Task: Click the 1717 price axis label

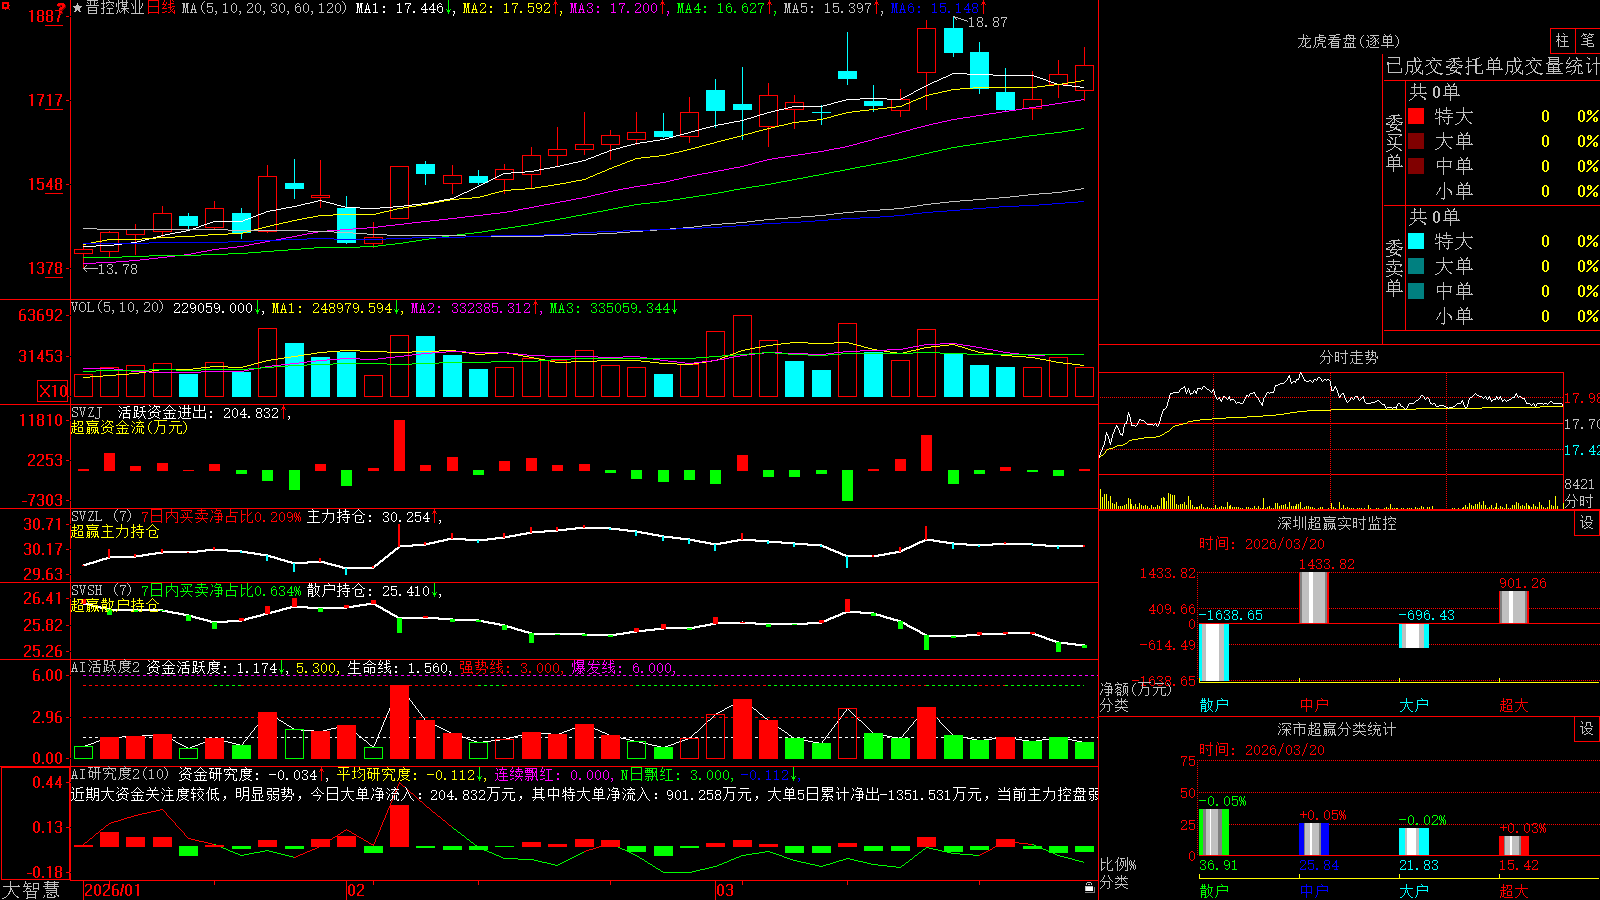Action: pos(45,100)
